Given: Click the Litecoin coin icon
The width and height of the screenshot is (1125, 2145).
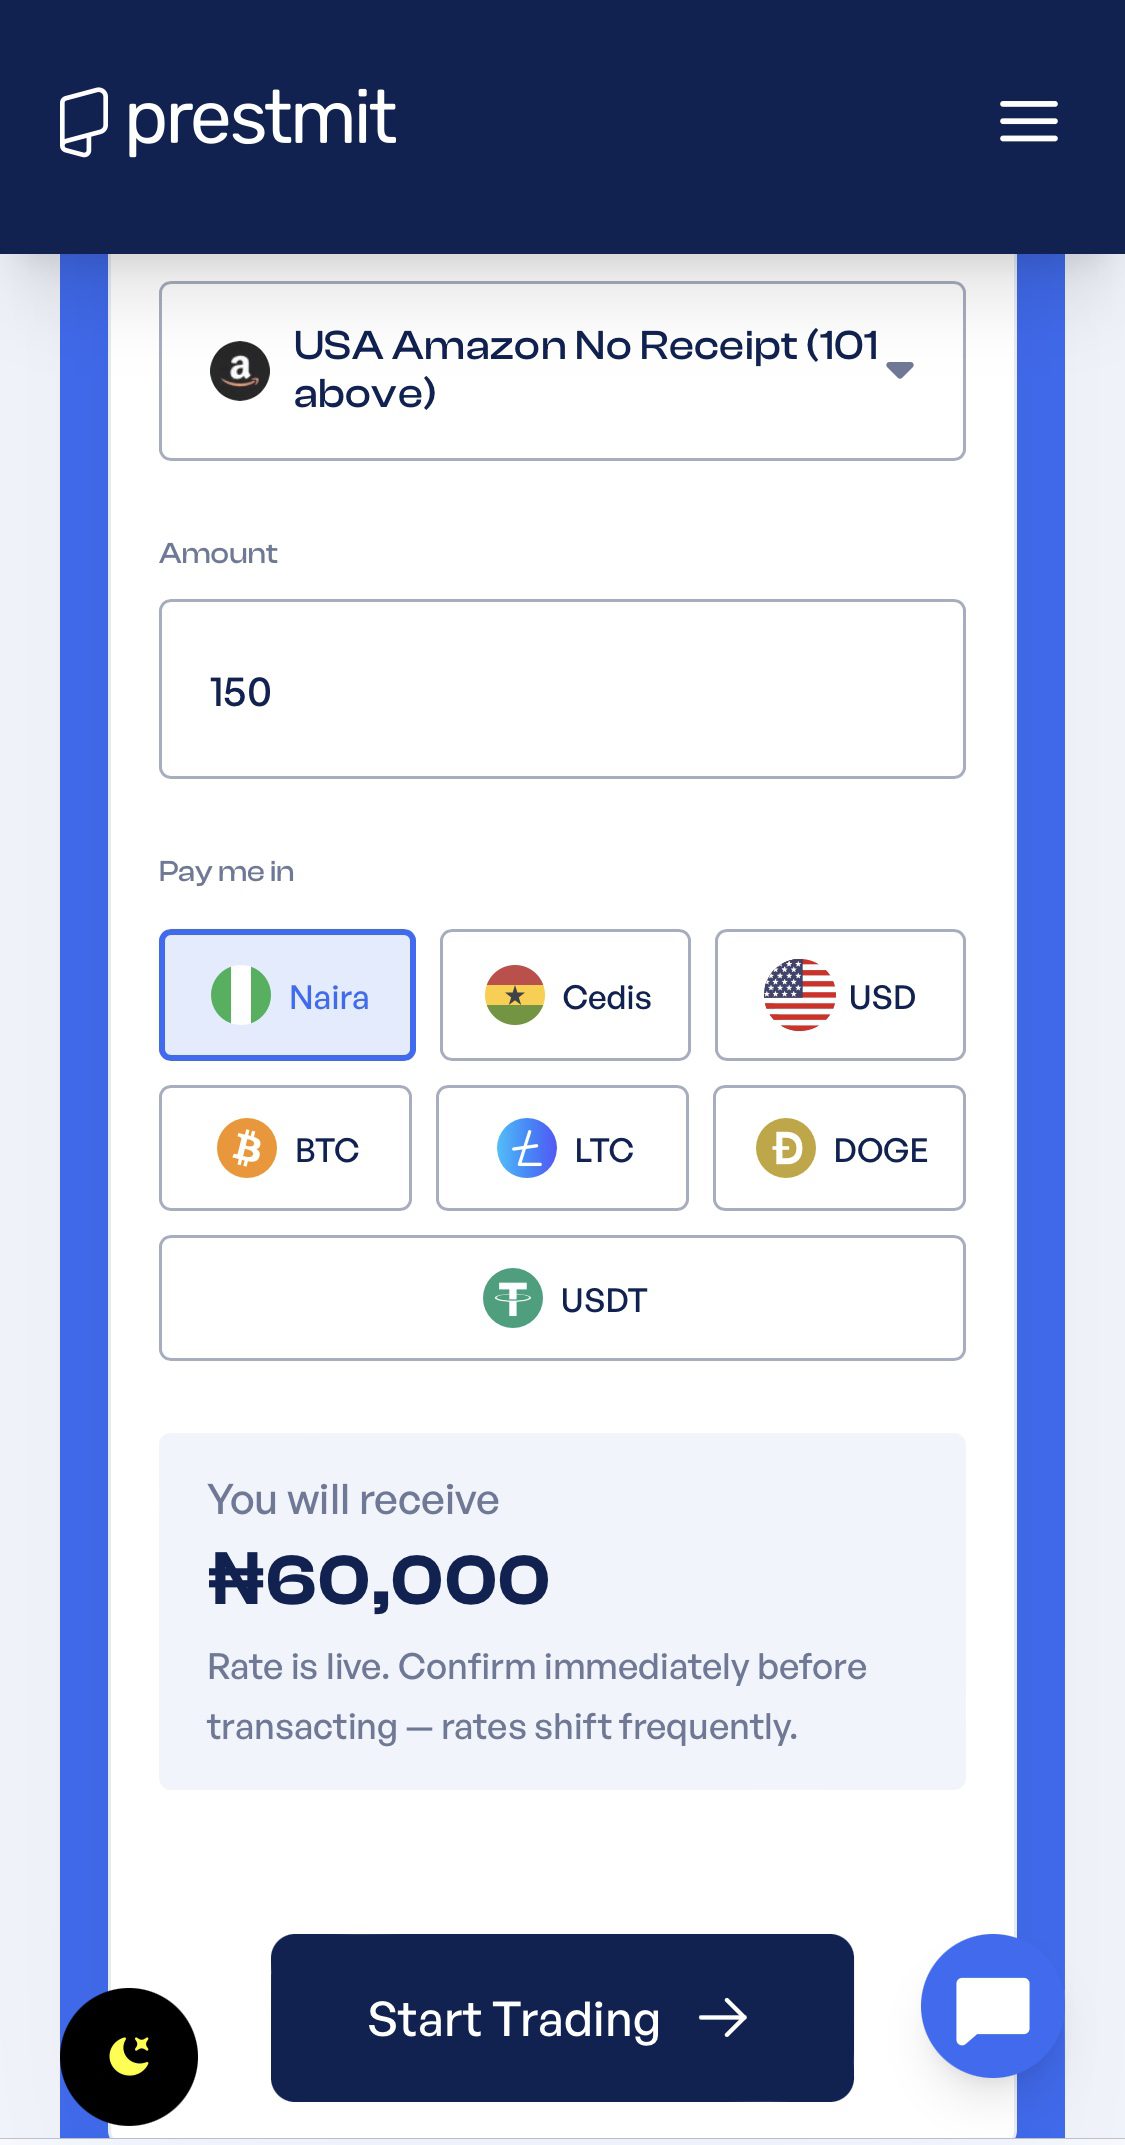Looking at the screenshot, I should tap(527, 1148).
